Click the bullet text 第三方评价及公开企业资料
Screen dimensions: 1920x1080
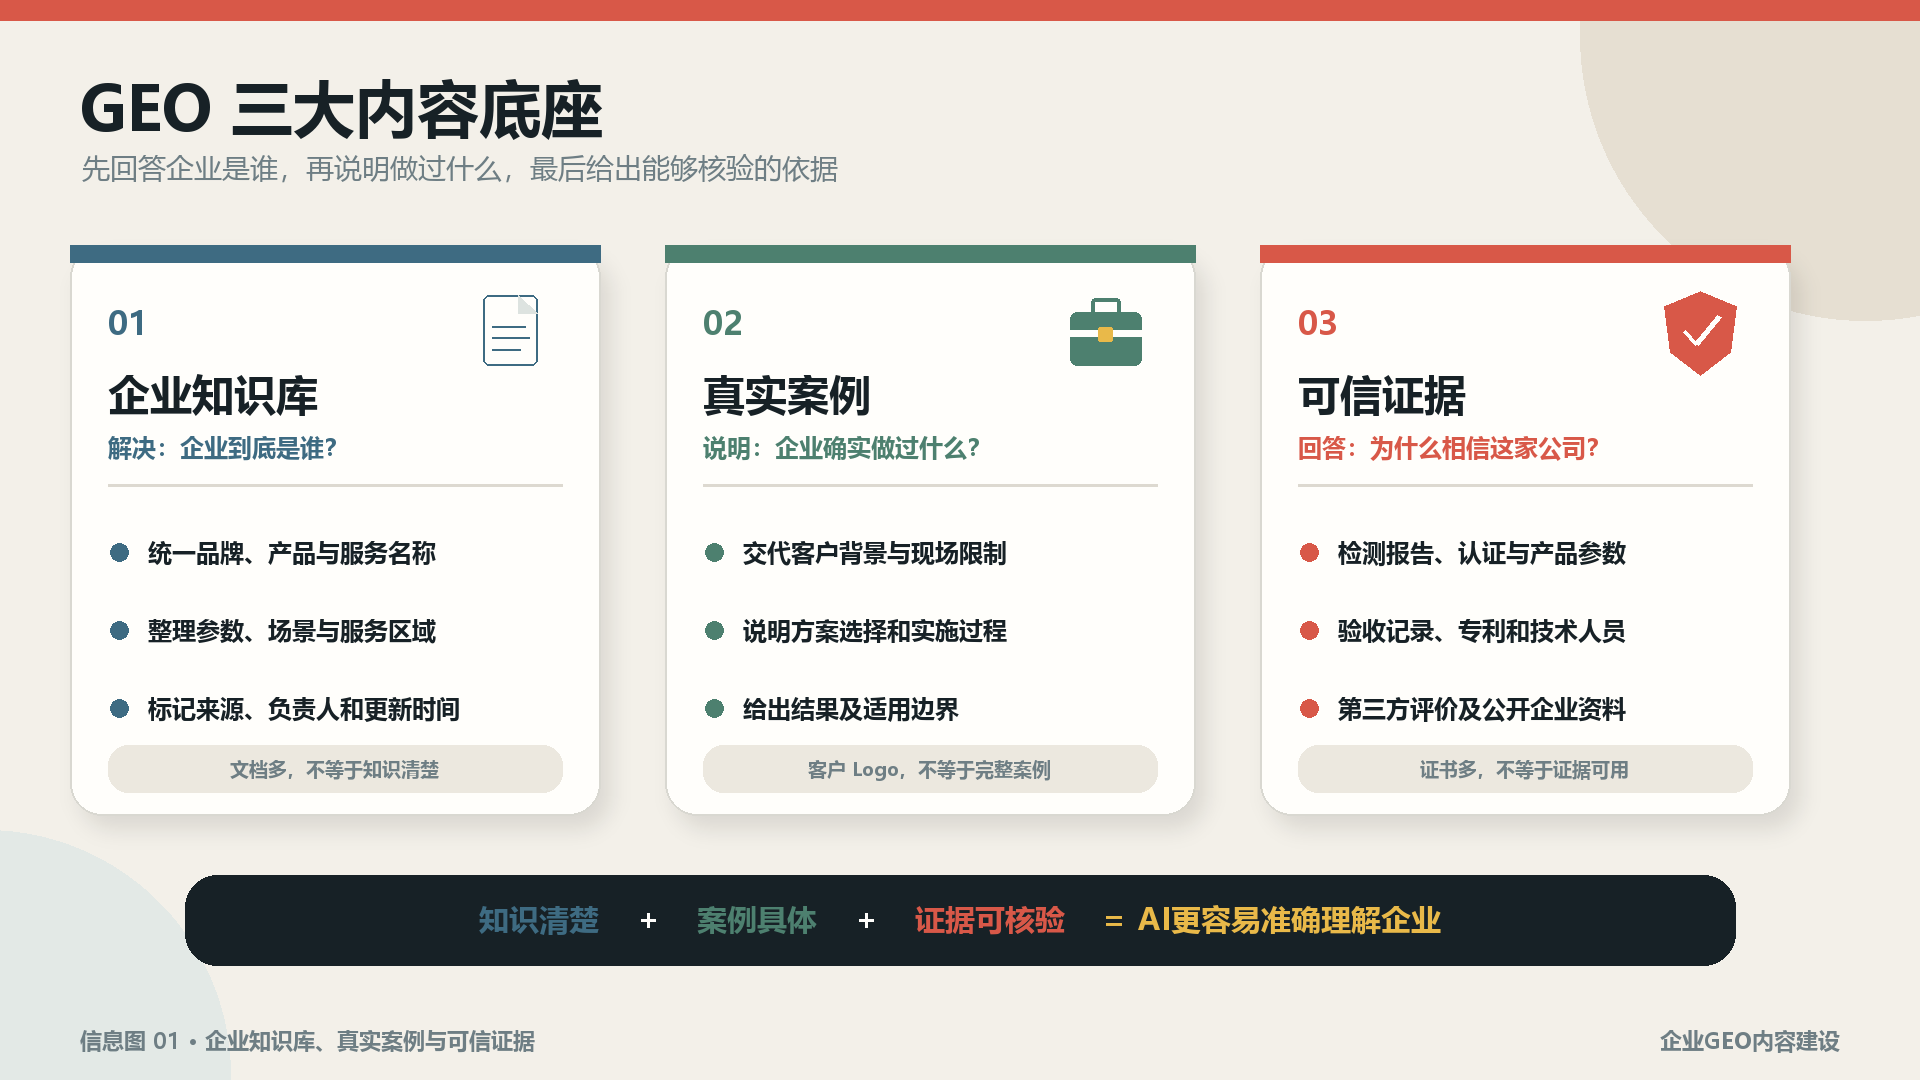1482,709
